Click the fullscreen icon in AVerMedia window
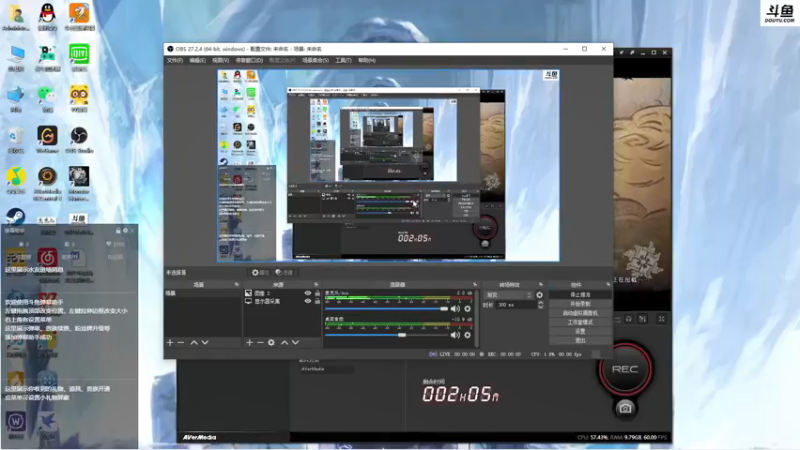 click(x=661, y=319)
